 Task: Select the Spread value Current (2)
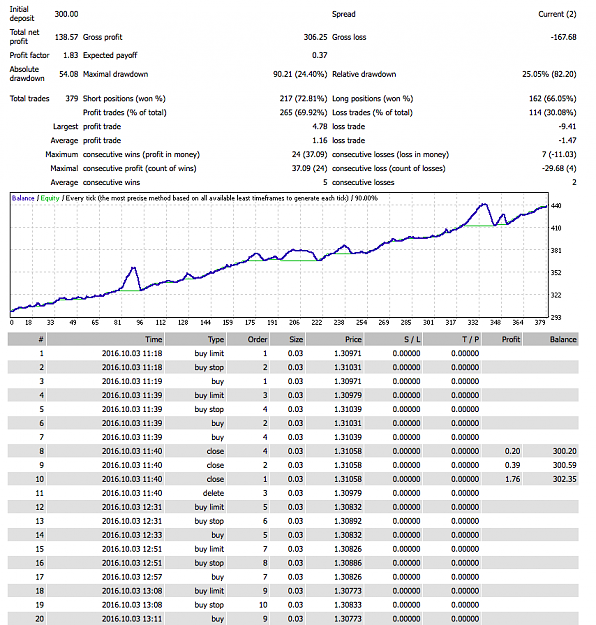557,14
